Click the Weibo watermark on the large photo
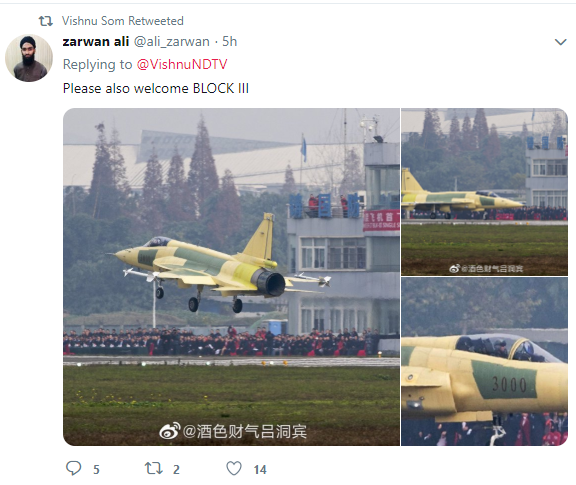 pyautogui.click(x=233, y=431)
